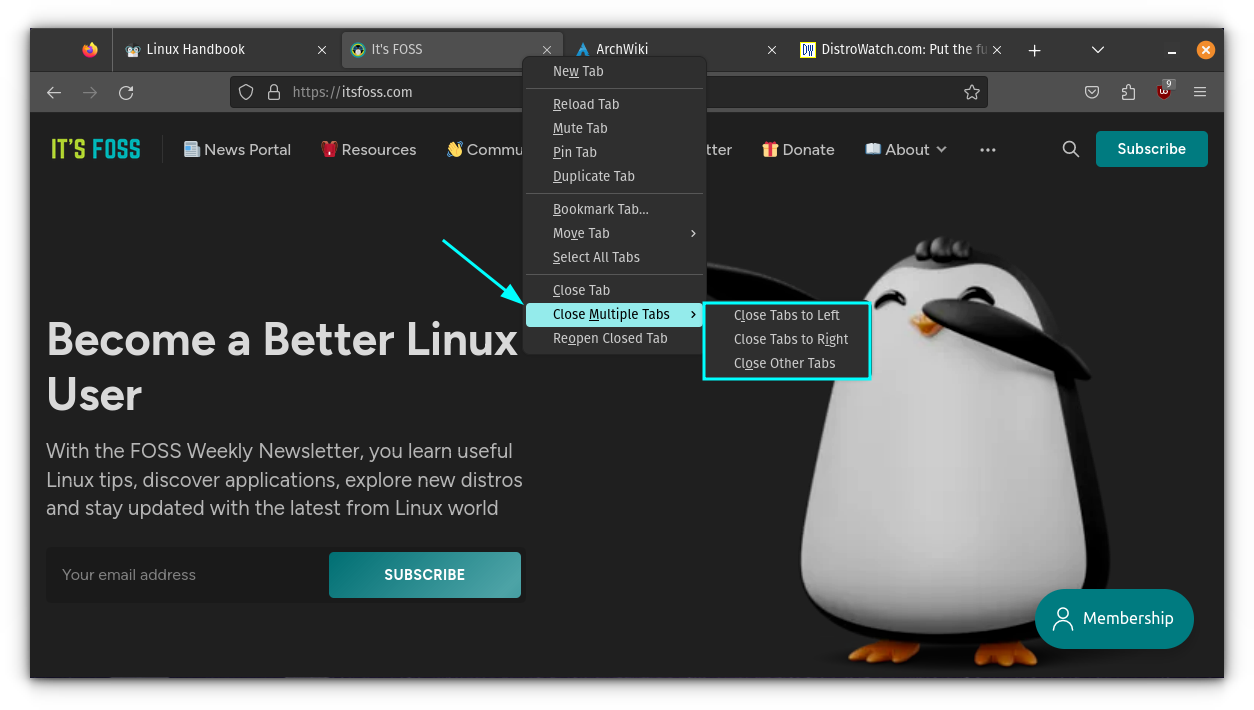The image size is (1254, 710).
Task: Choose Close Other Tabs from the submenu
Action: pos(787,362)
